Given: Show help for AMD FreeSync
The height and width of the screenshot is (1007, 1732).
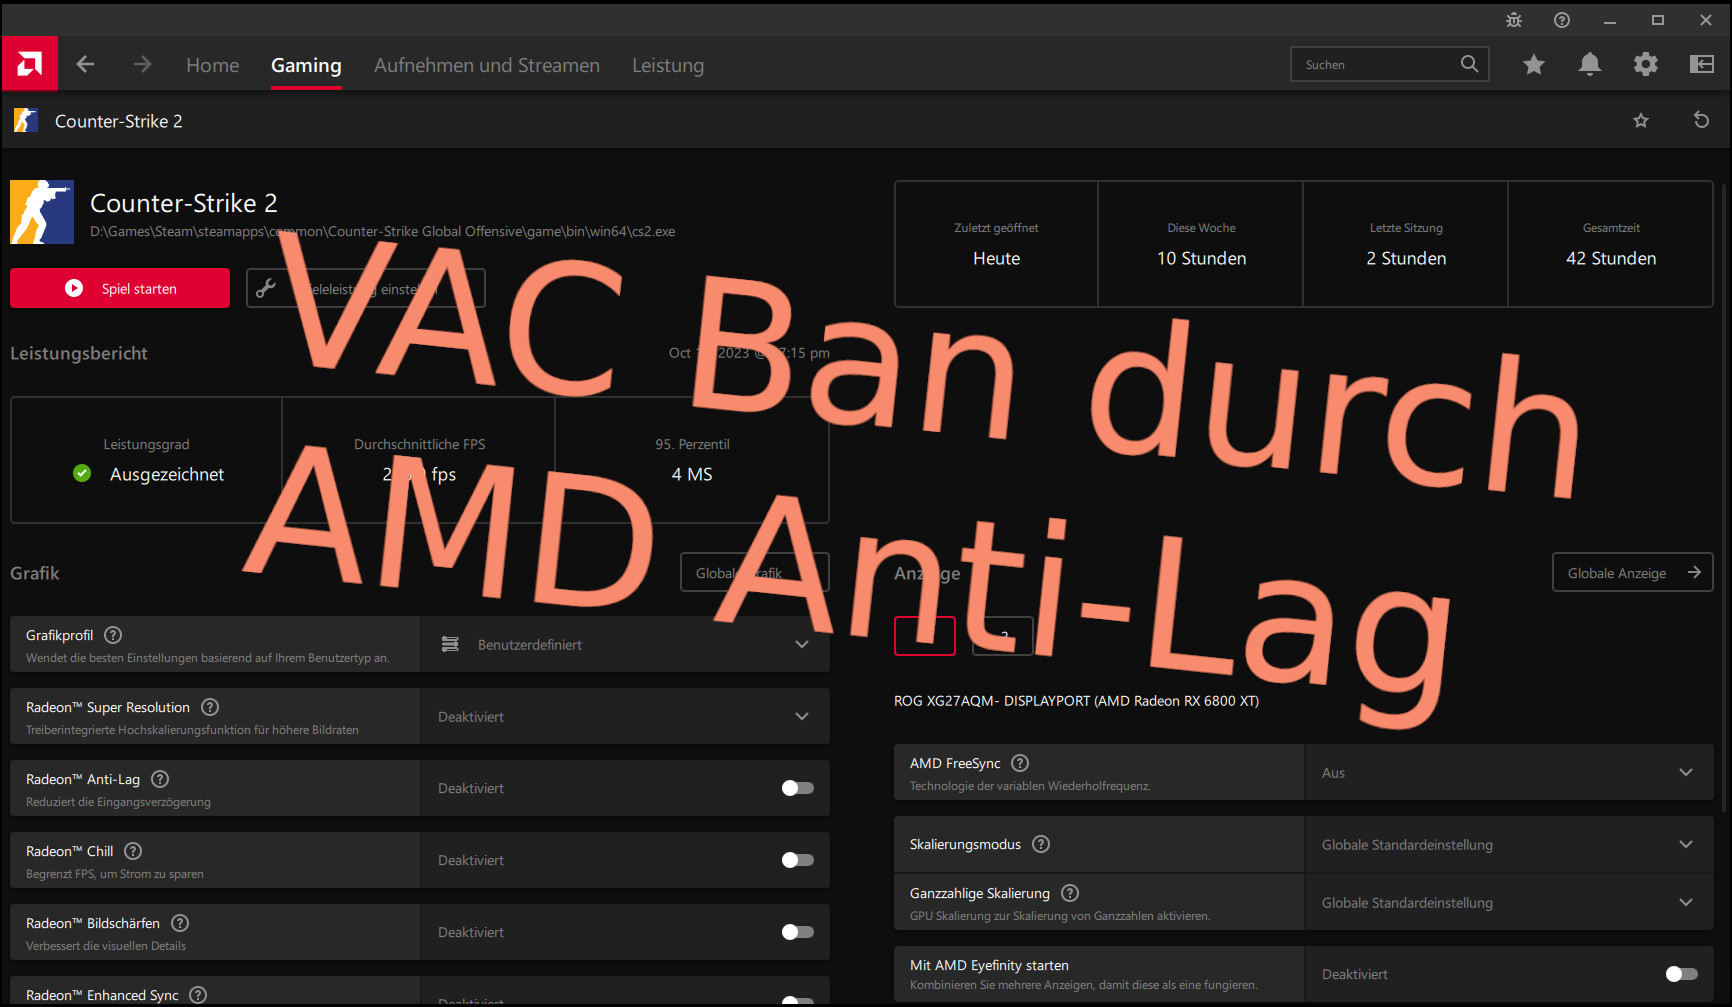Looking at the screenshot, I should (x=1020, y=763).
